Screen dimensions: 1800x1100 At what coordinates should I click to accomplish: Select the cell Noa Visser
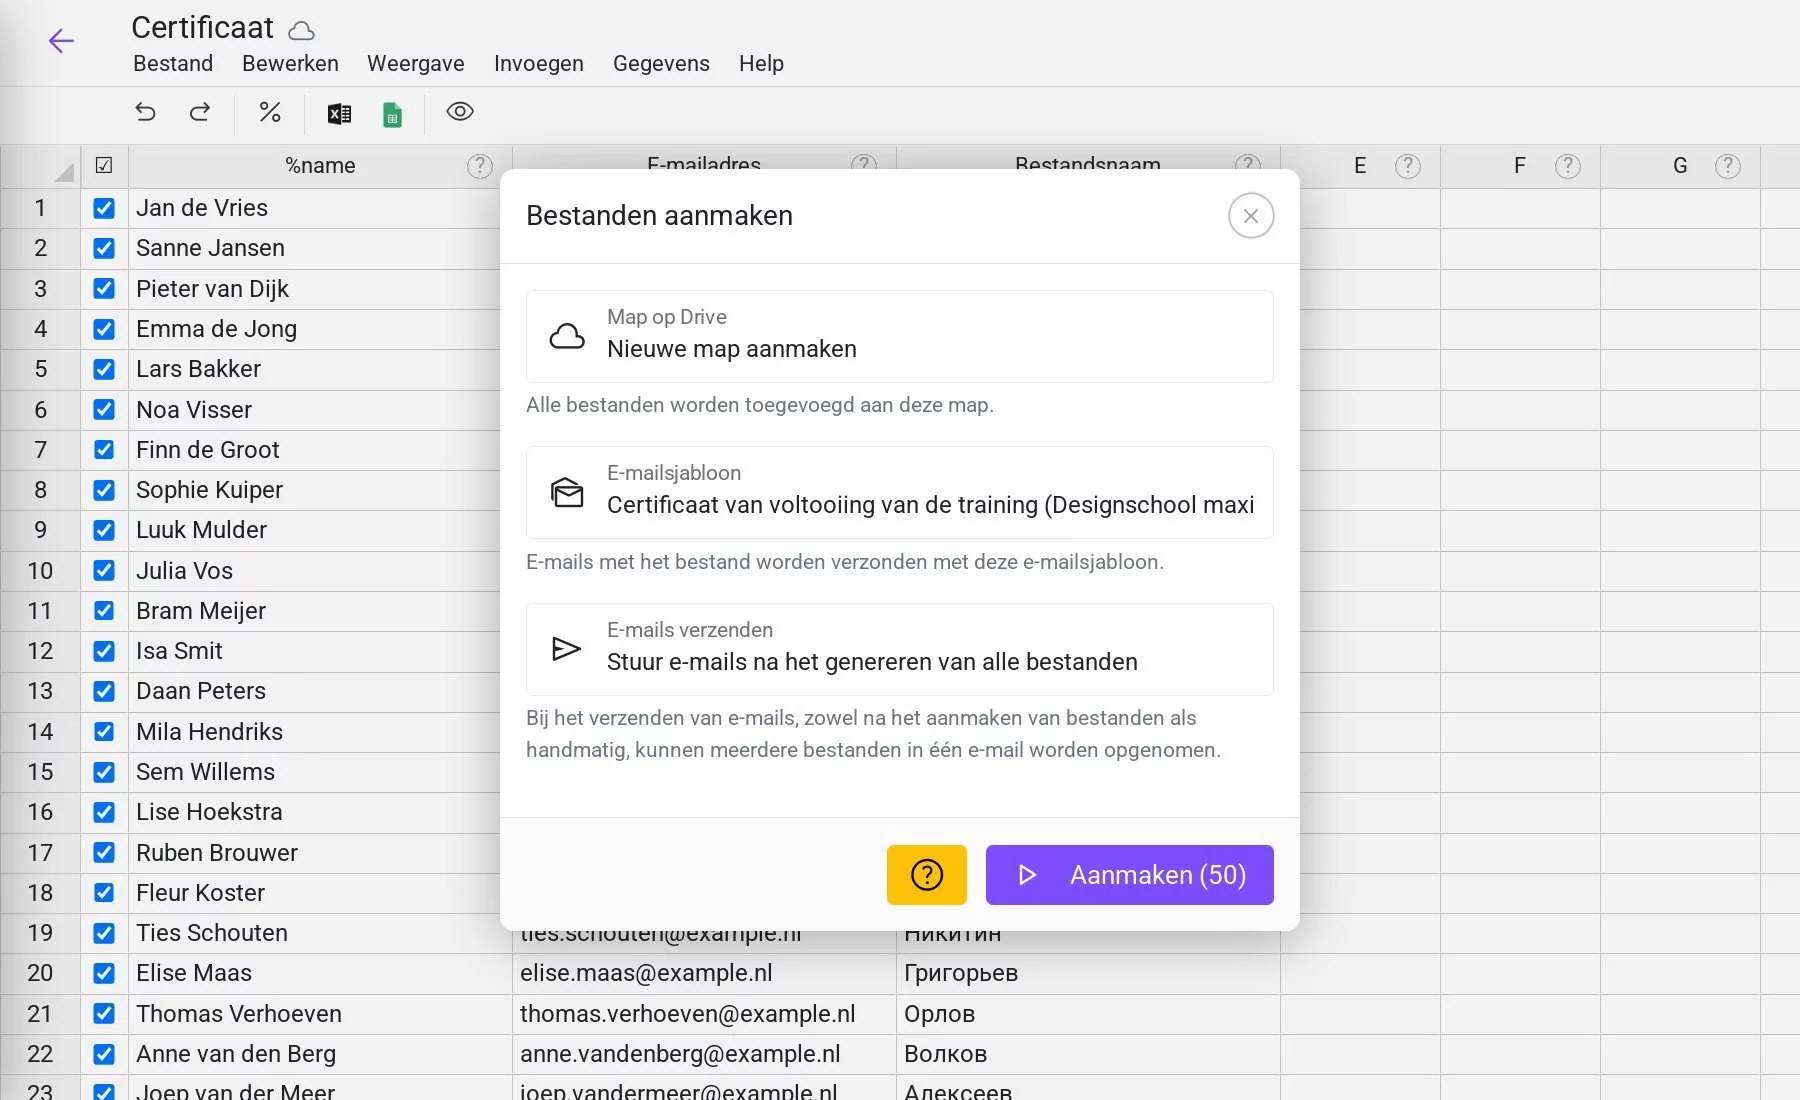[315, 410]
